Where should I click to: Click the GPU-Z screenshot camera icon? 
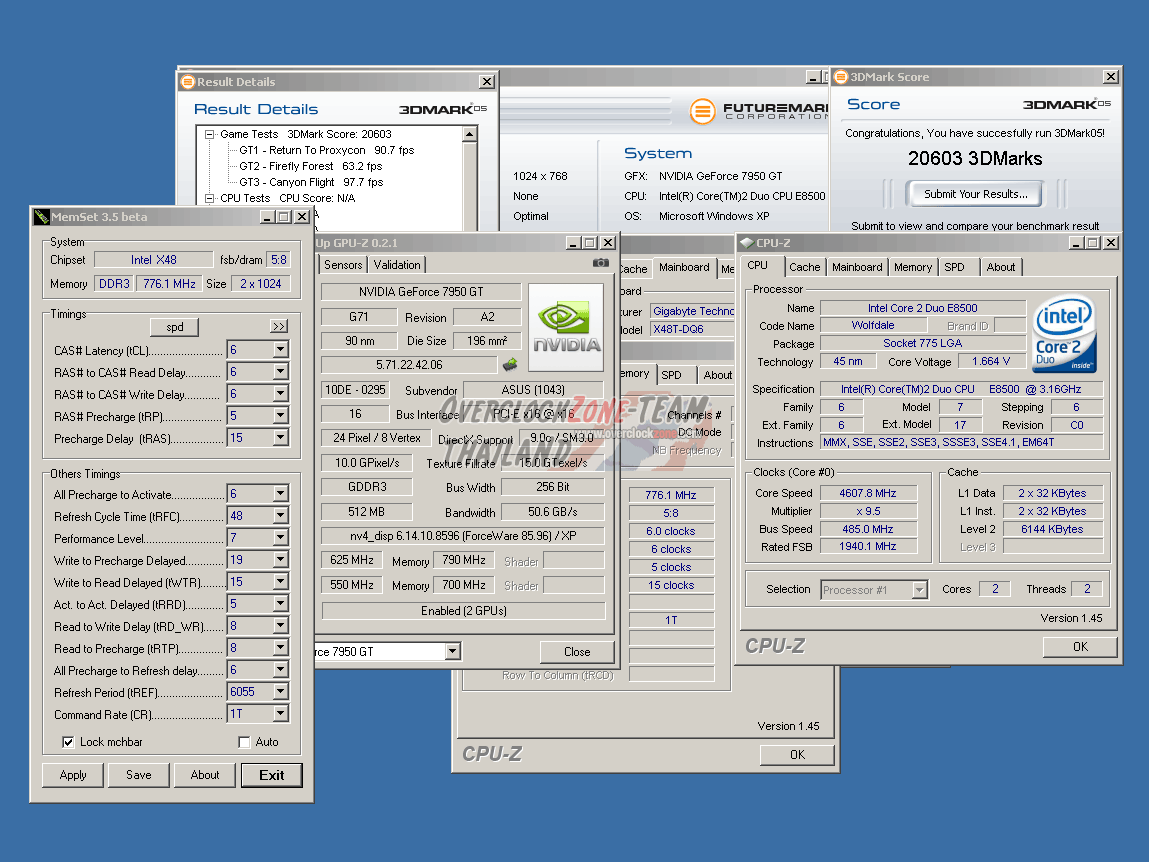(601, 262)
